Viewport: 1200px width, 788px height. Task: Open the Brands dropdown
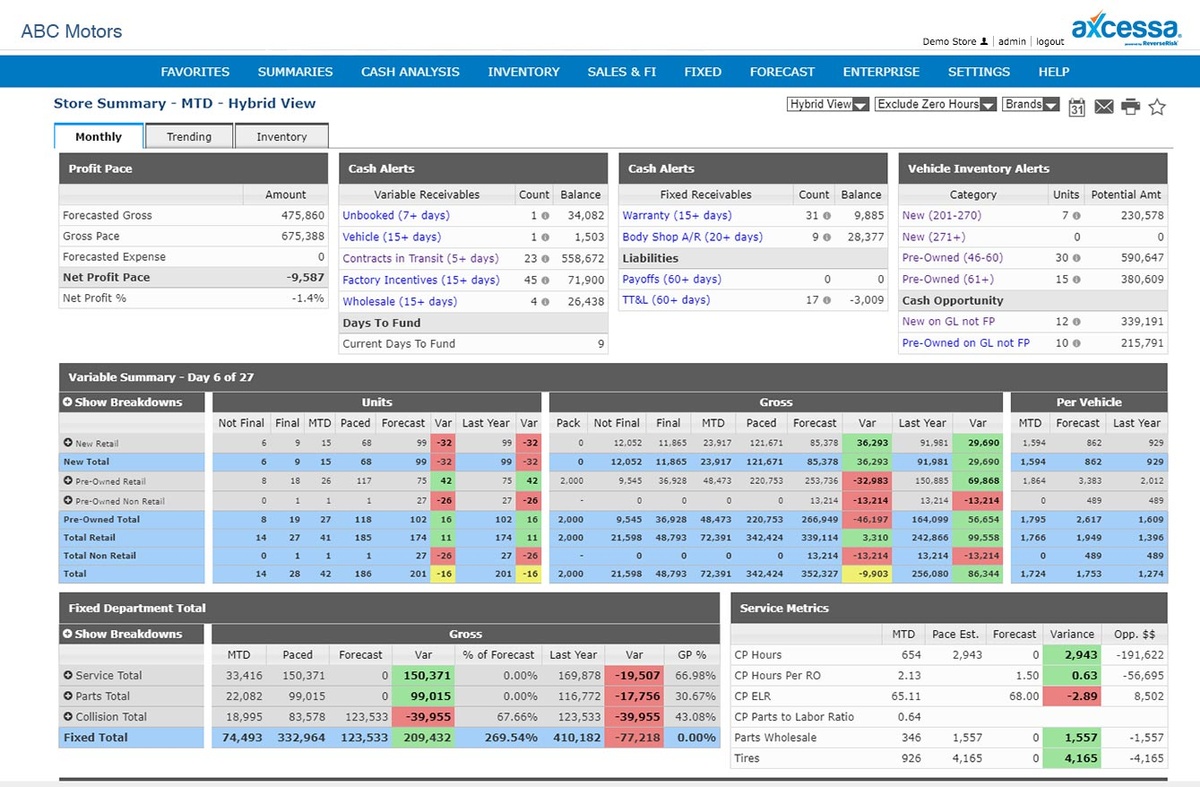point(1030,104)
